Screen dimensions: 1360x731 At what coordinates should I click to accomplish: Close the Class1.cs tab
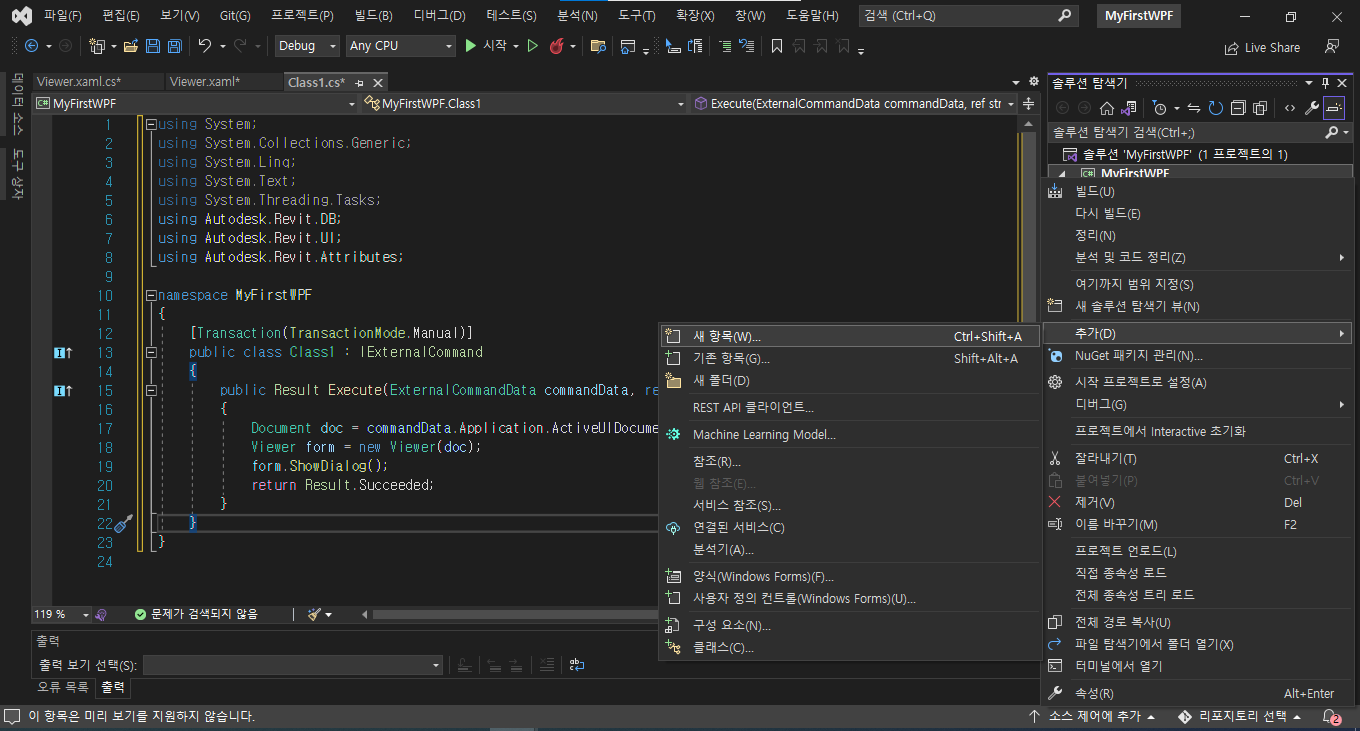(378, 83)
